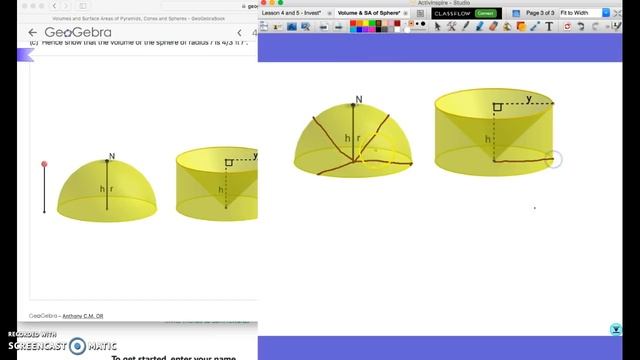Select the Shape tool
640x360 pixels.
point(521,26)
